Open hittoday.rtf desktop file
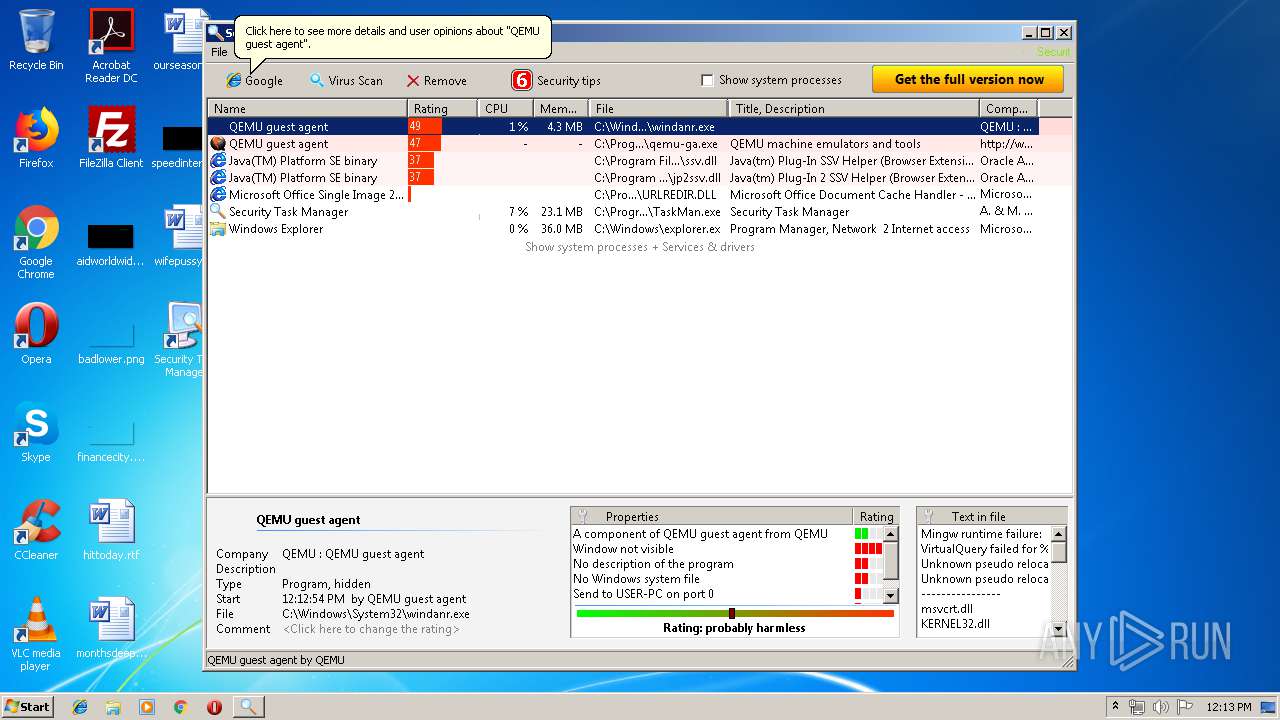Image resolution: width=1280 pixels, height=720 pixels. pyautogui.click(x=111, y=530)
